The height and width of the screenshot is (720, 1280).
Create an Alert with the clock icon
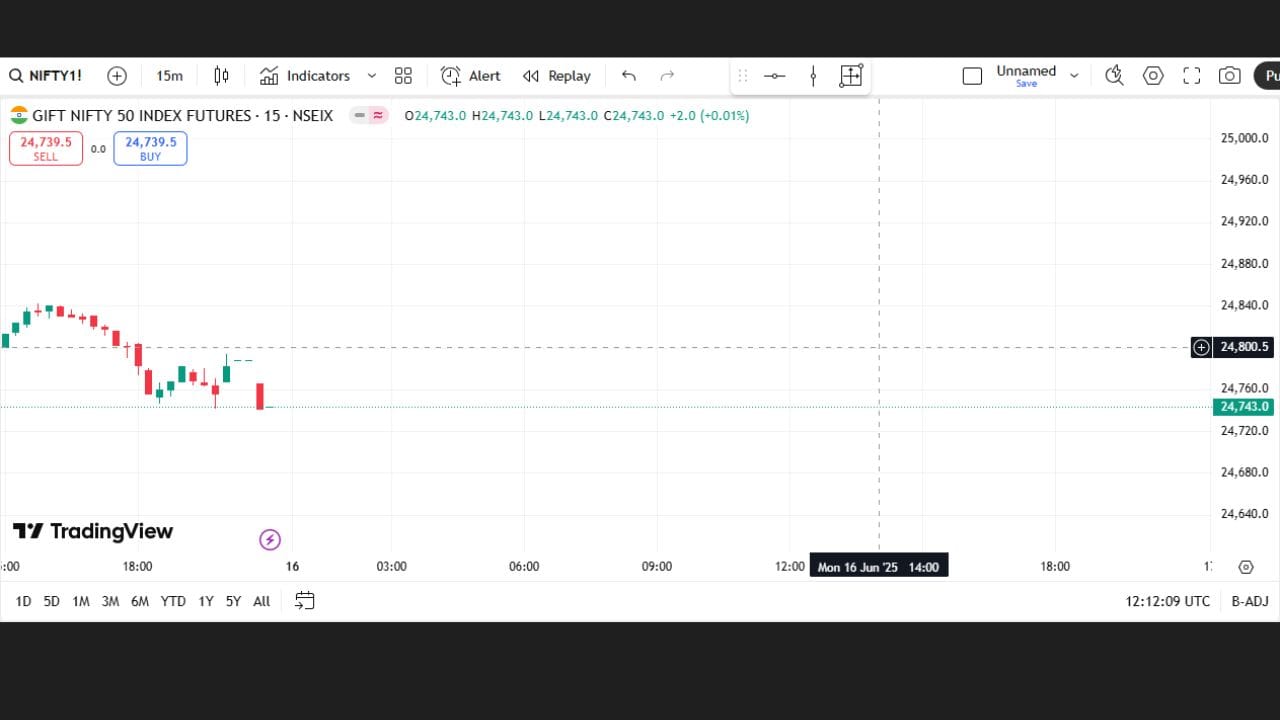point(470,76)
